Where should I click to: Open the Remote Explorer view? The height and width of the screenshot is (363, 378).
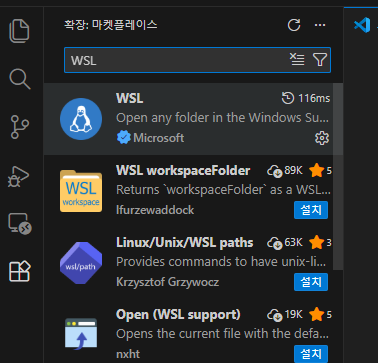[20, 224]
